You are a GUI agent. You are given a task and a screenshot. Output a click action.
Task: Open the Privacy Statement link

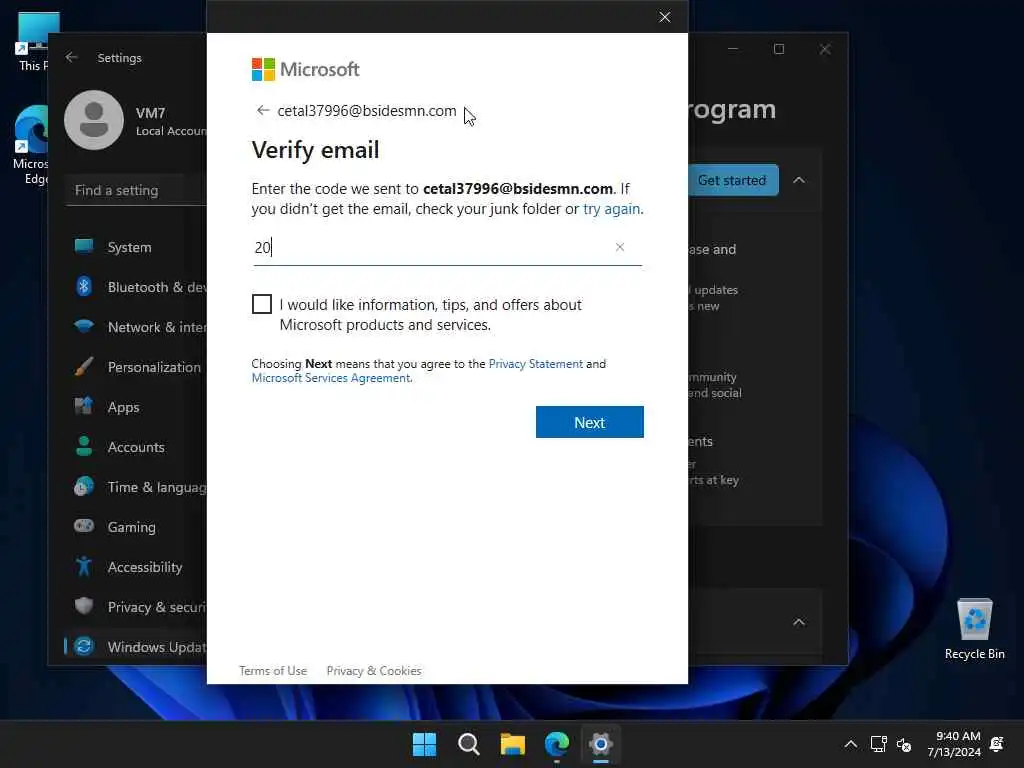[536, 364]
